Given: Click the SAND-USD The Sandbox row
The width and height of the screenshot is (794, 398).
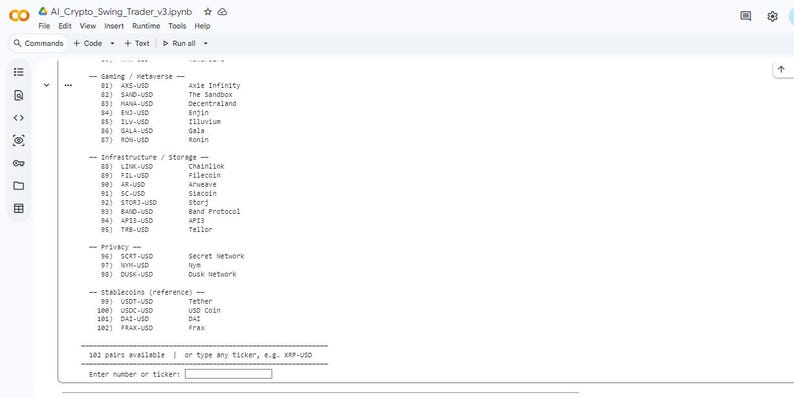Looking at the screenshot, I should (x=167, y=95).
